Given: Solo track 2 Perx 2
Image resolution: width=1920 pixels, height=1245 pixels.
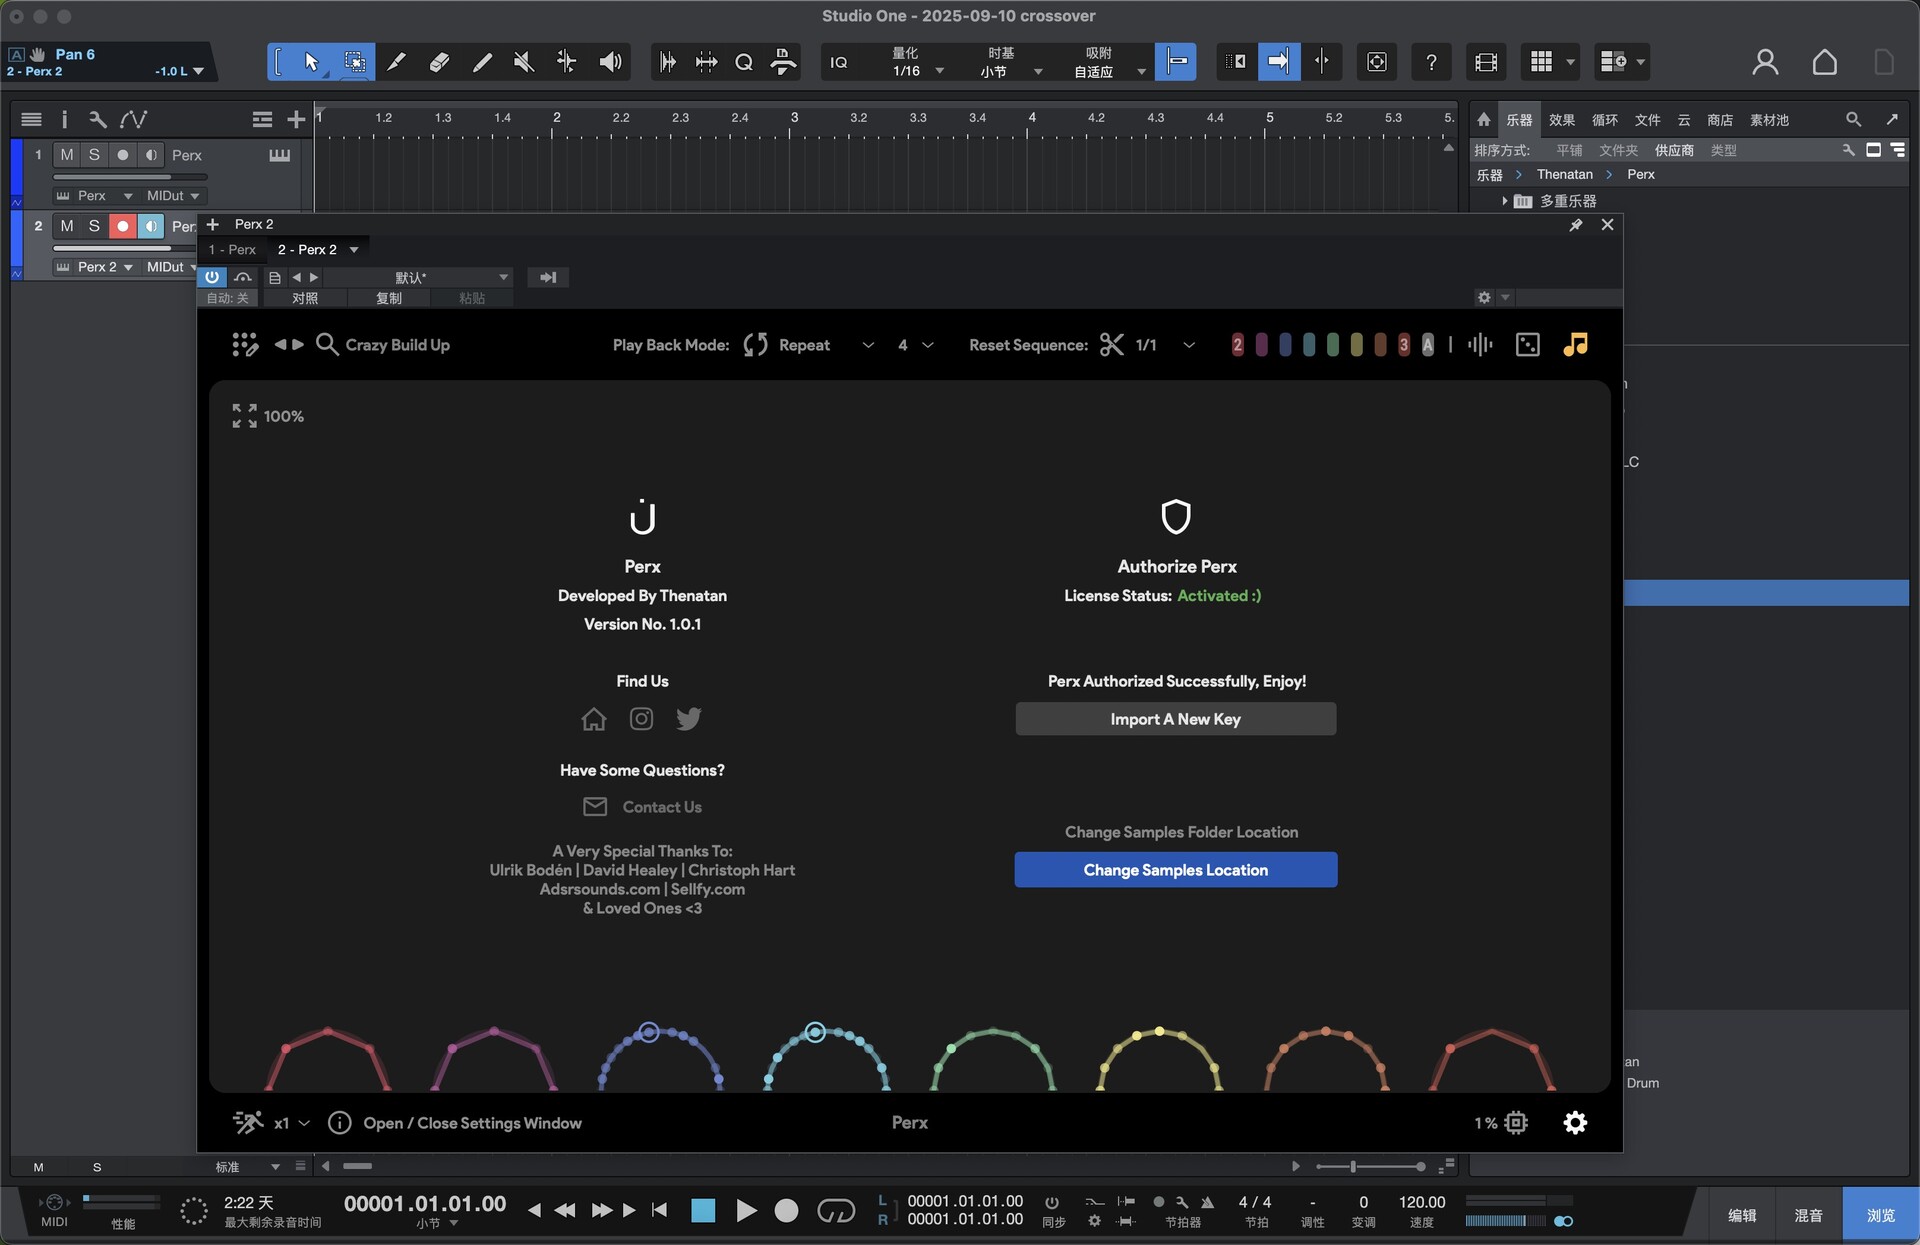Looking at the screenshot, I should tap(94, 226).
